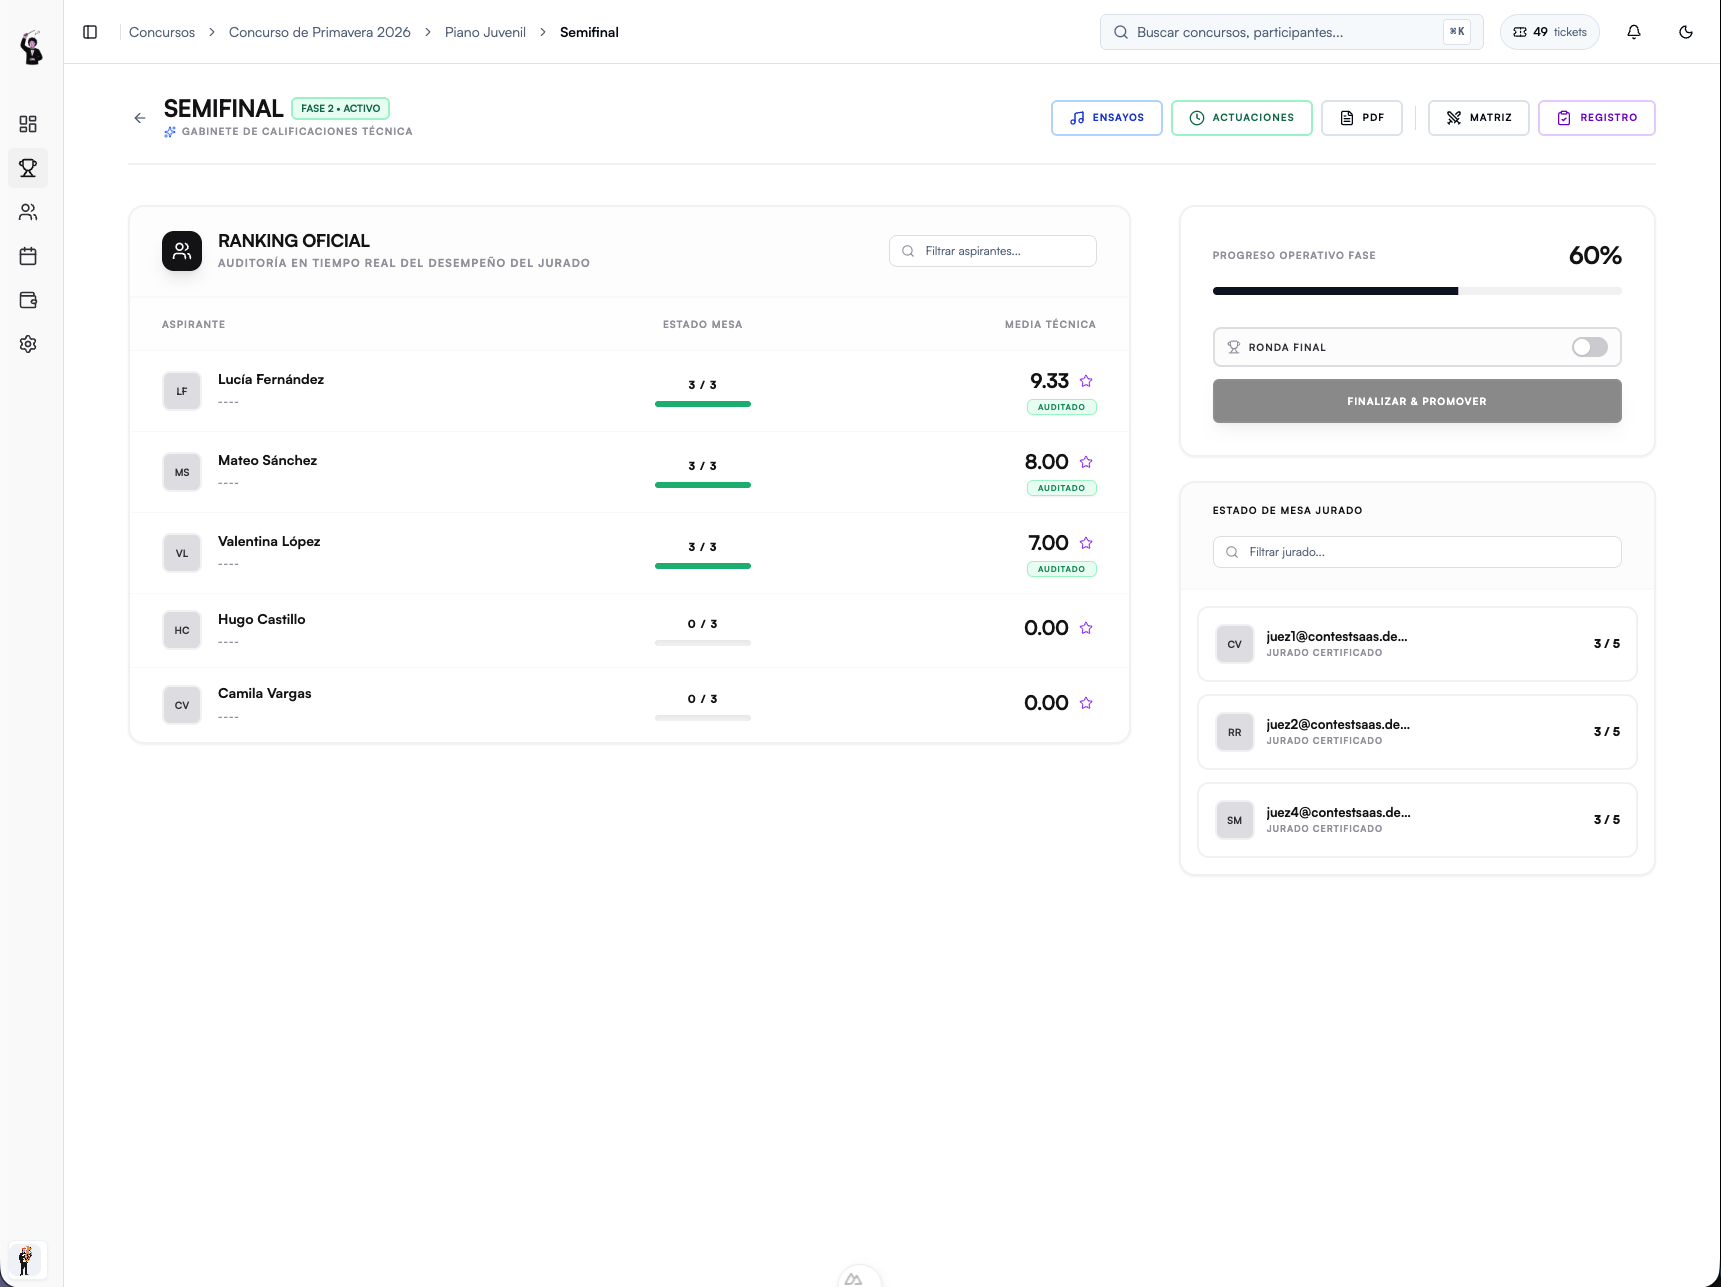The width and height of the screenshot is (1721, 1287).
Task: Open the juez1 jury member card
Action: 1417,644
